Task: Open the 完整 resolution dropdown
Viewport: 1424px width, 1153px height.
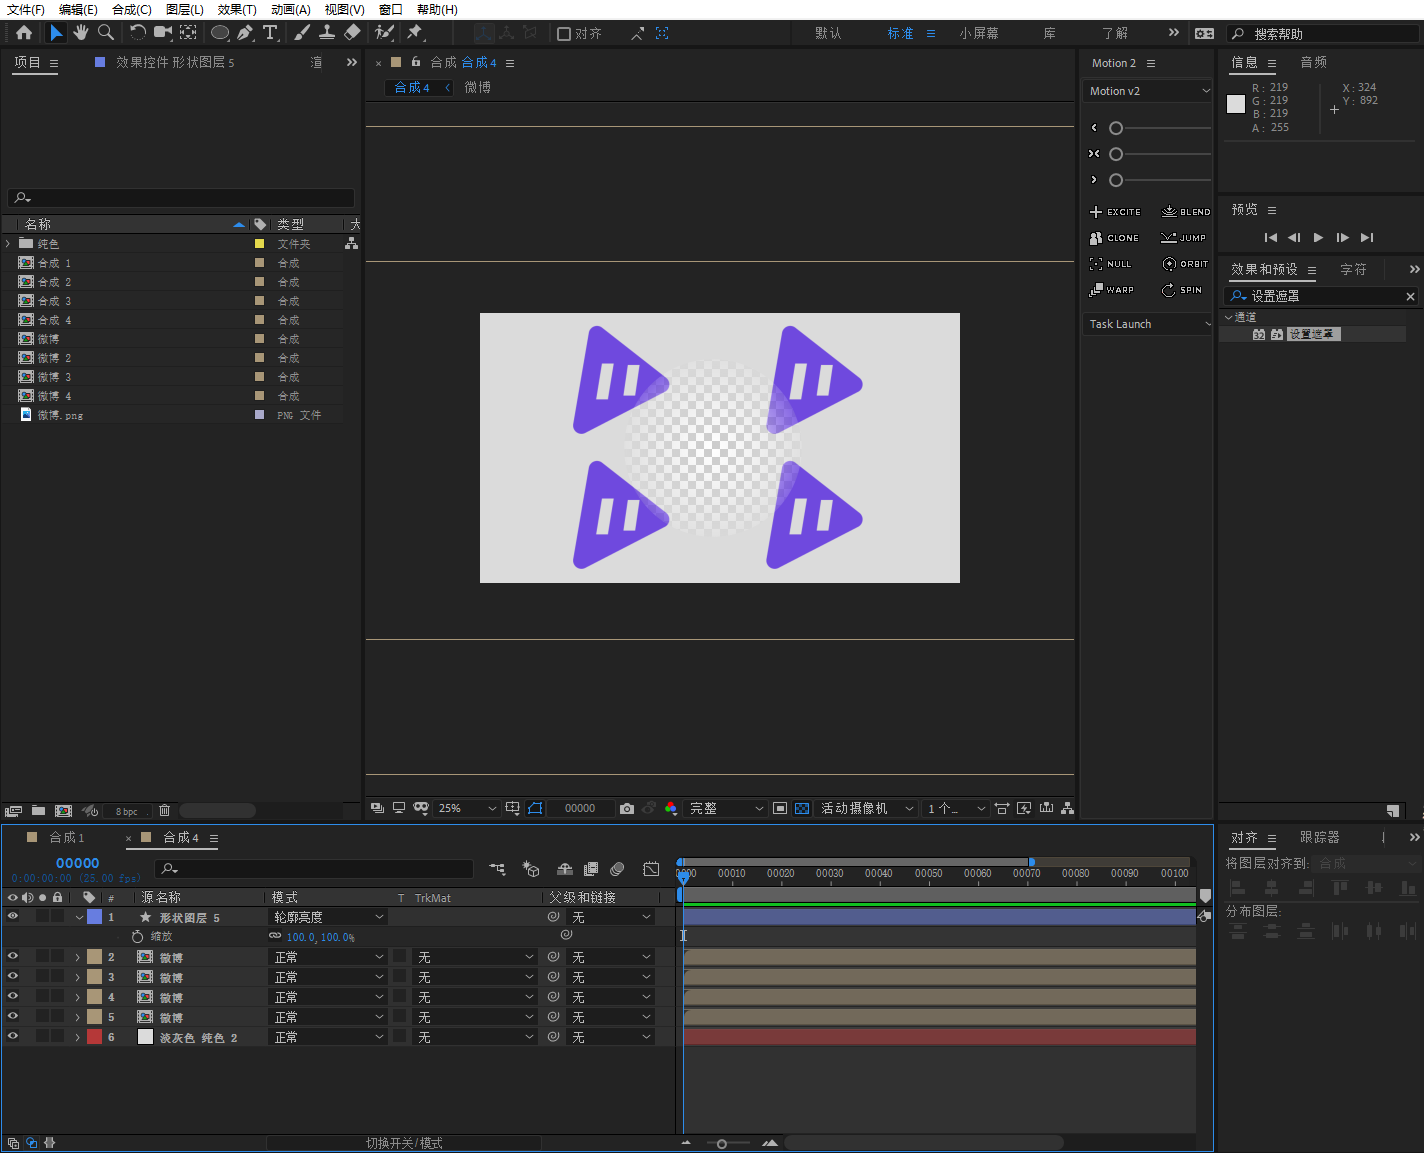Action: point(727,808)
